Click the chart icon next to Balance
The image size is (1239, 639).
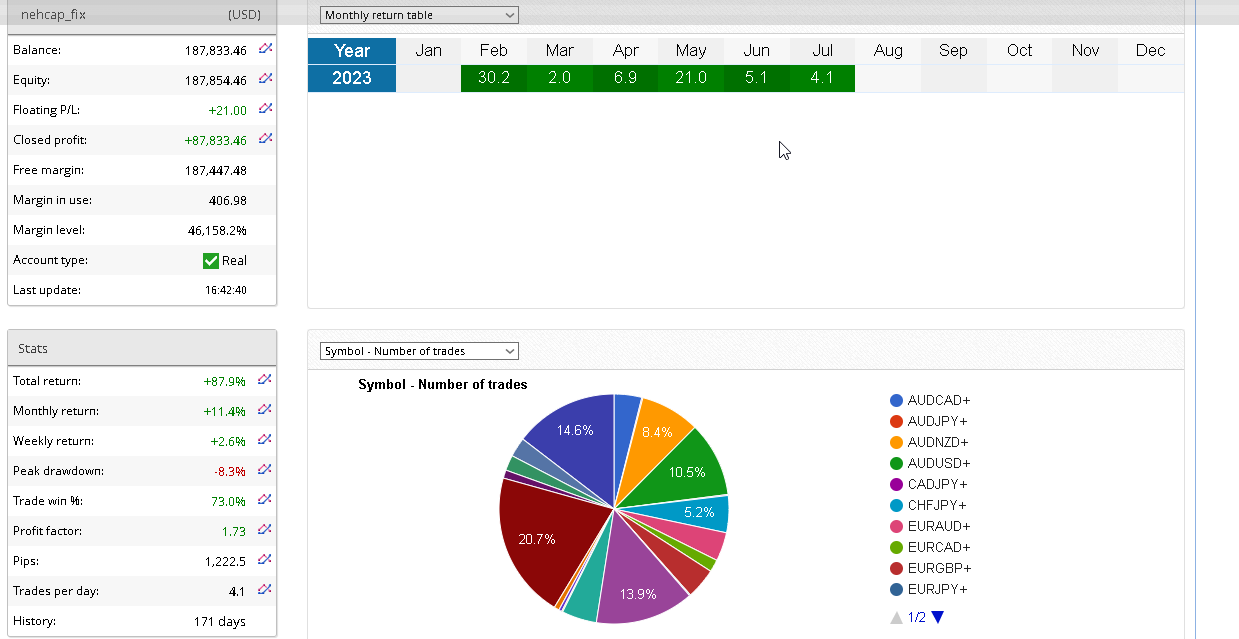(265, 49)
